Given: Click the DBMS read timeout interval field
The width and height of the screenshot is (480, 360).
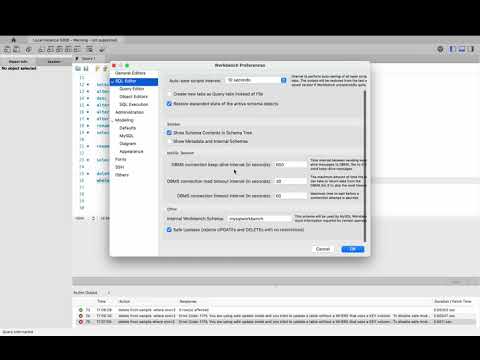Looking at the screenshot, I should click(290, 181).
